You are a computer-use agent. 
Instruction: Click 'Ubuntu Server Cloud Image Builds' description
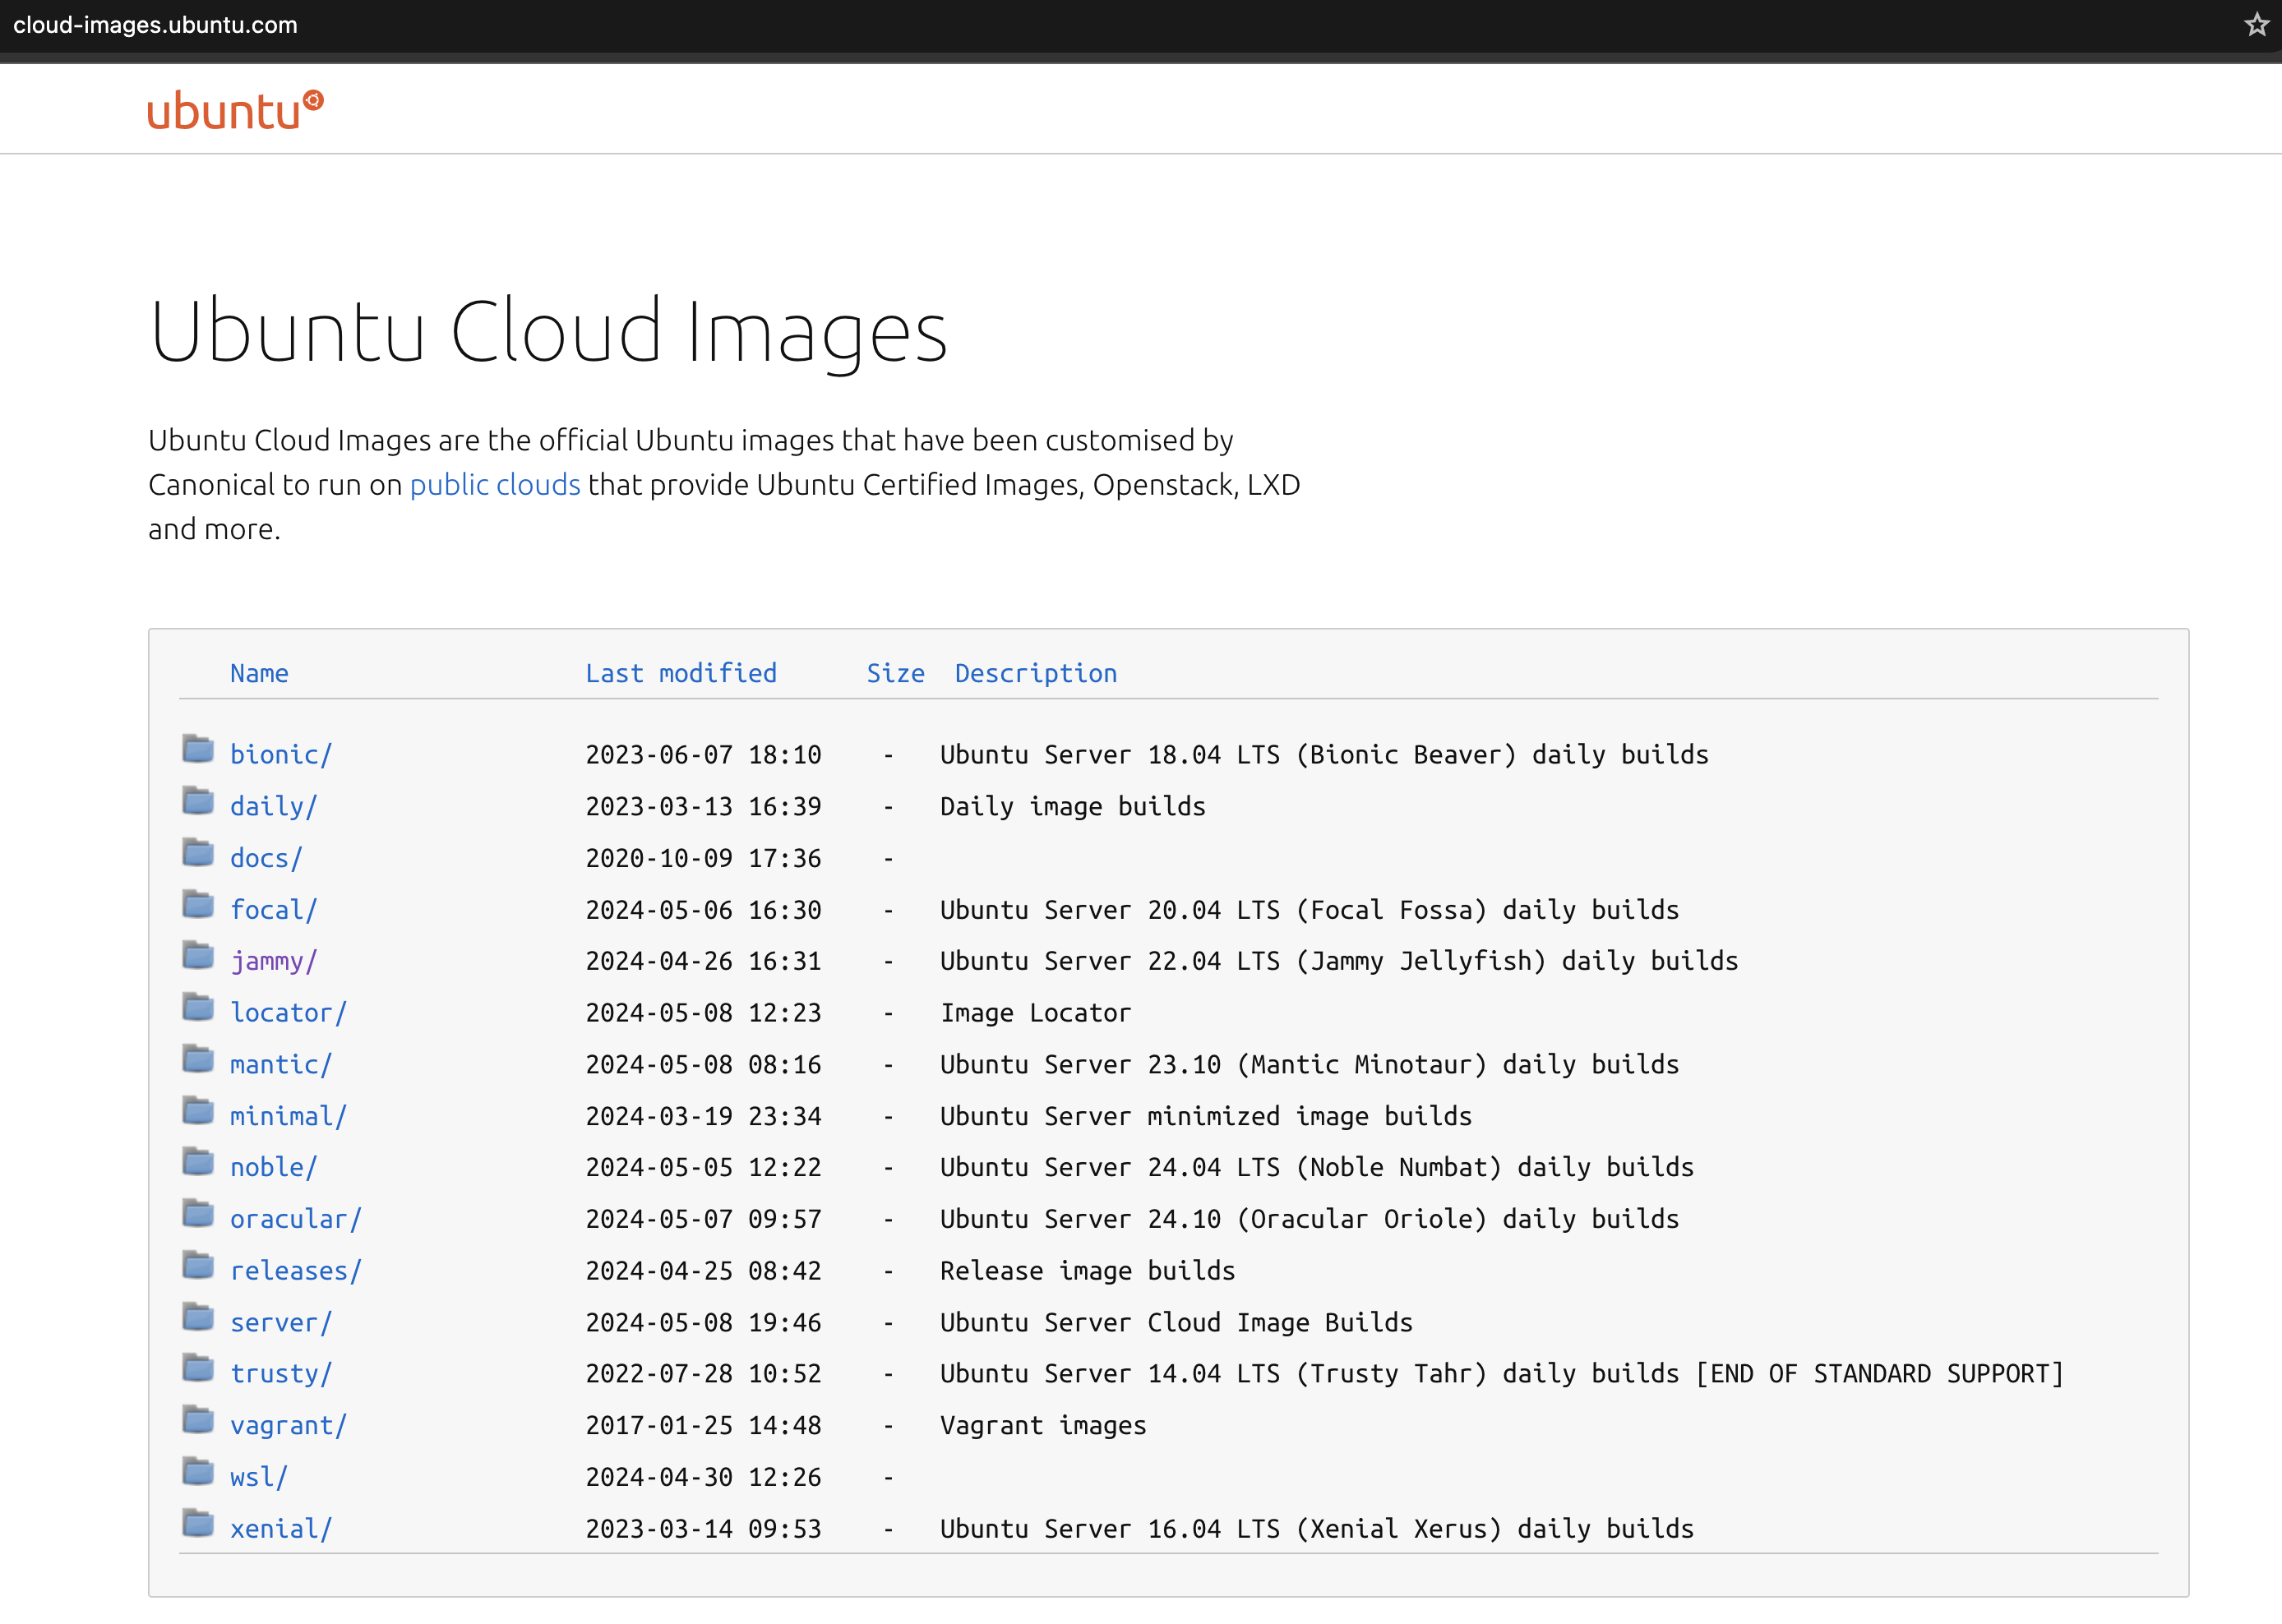coord(1176,1323)
